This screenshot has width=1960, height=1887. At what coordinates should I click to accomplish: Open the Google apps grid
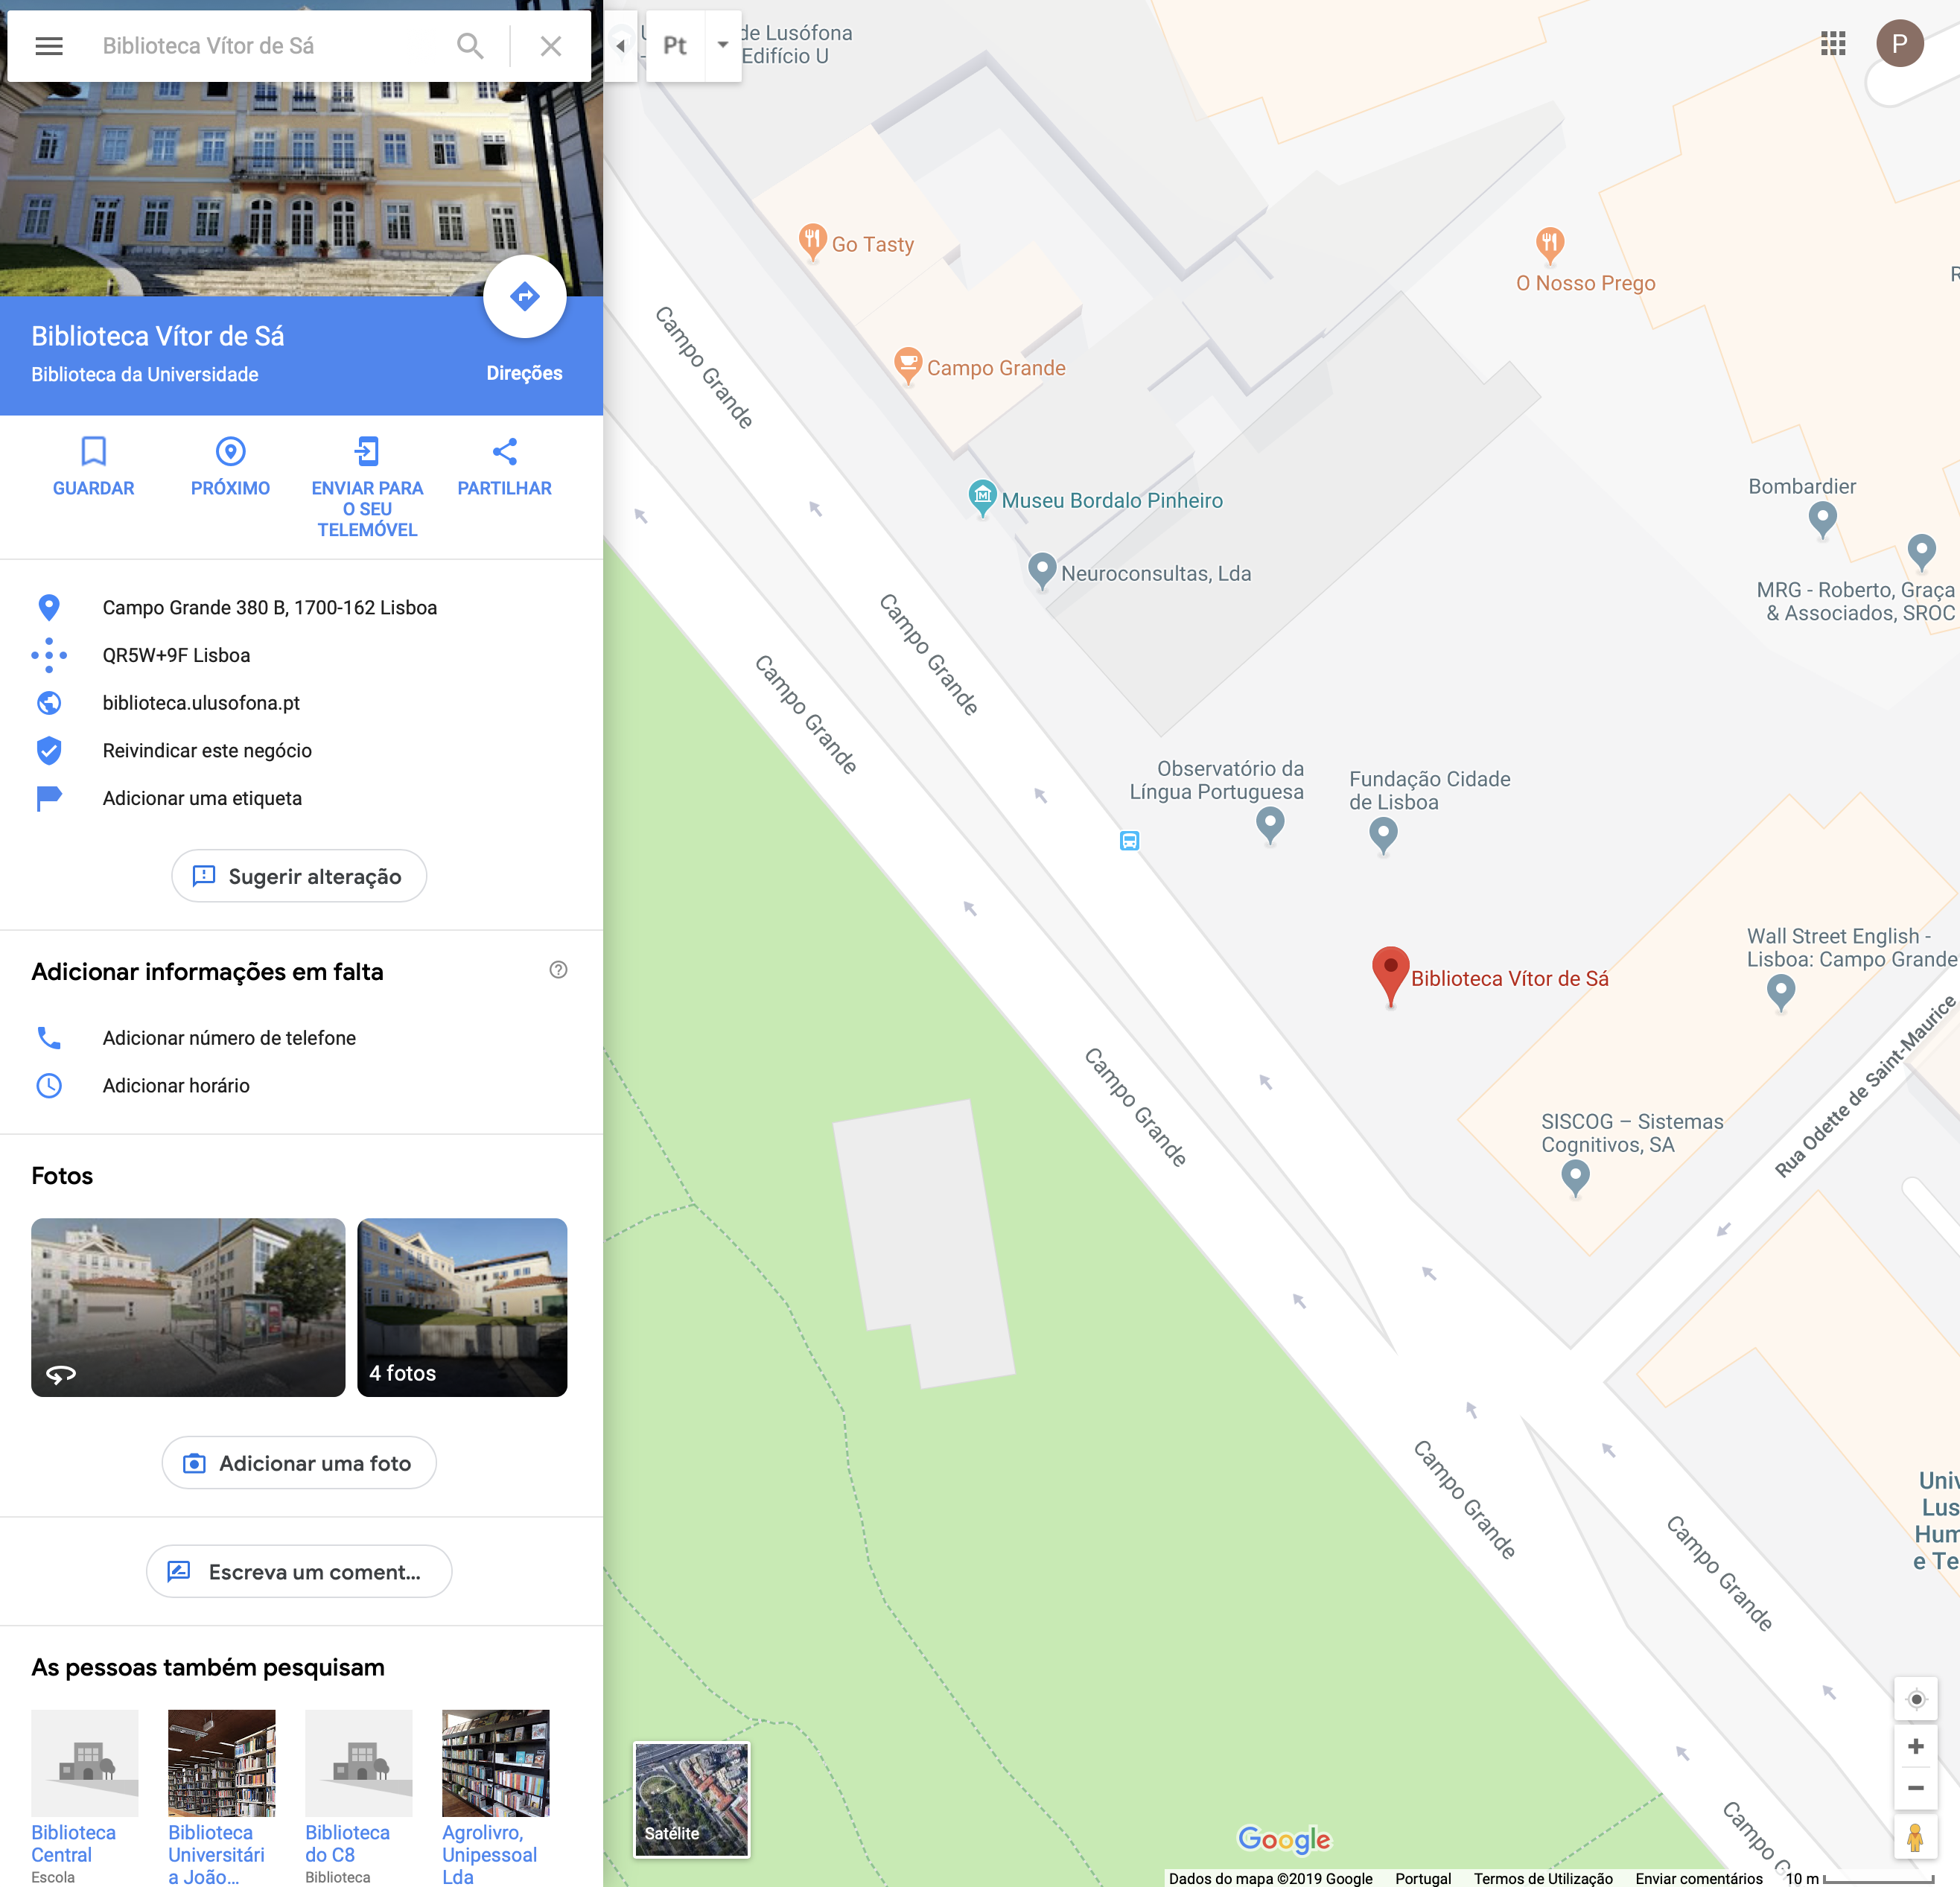click(1832, 44)
